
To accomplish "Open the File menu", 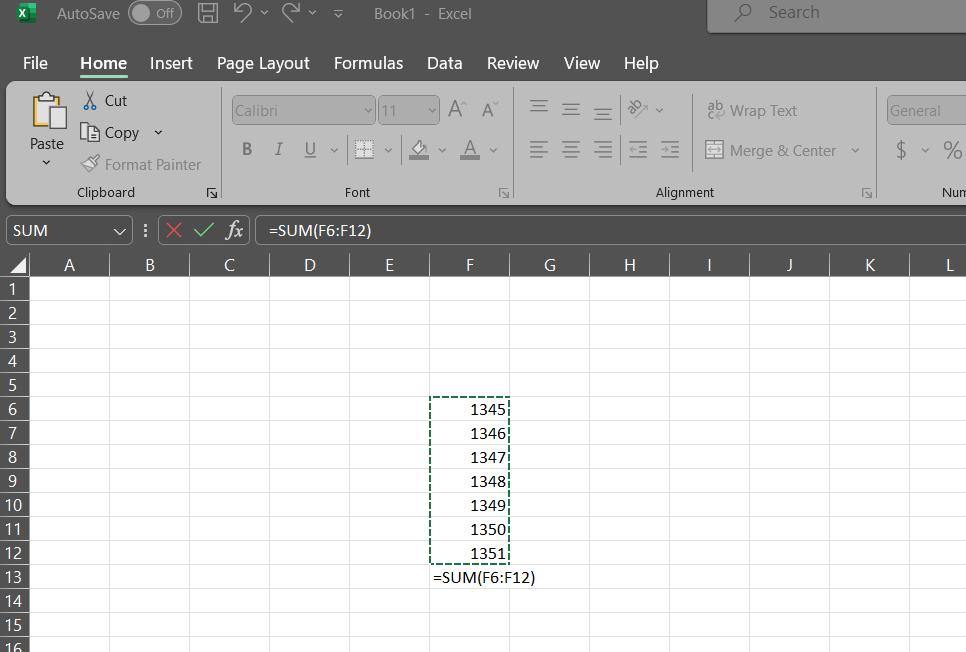I will point(35,63).
